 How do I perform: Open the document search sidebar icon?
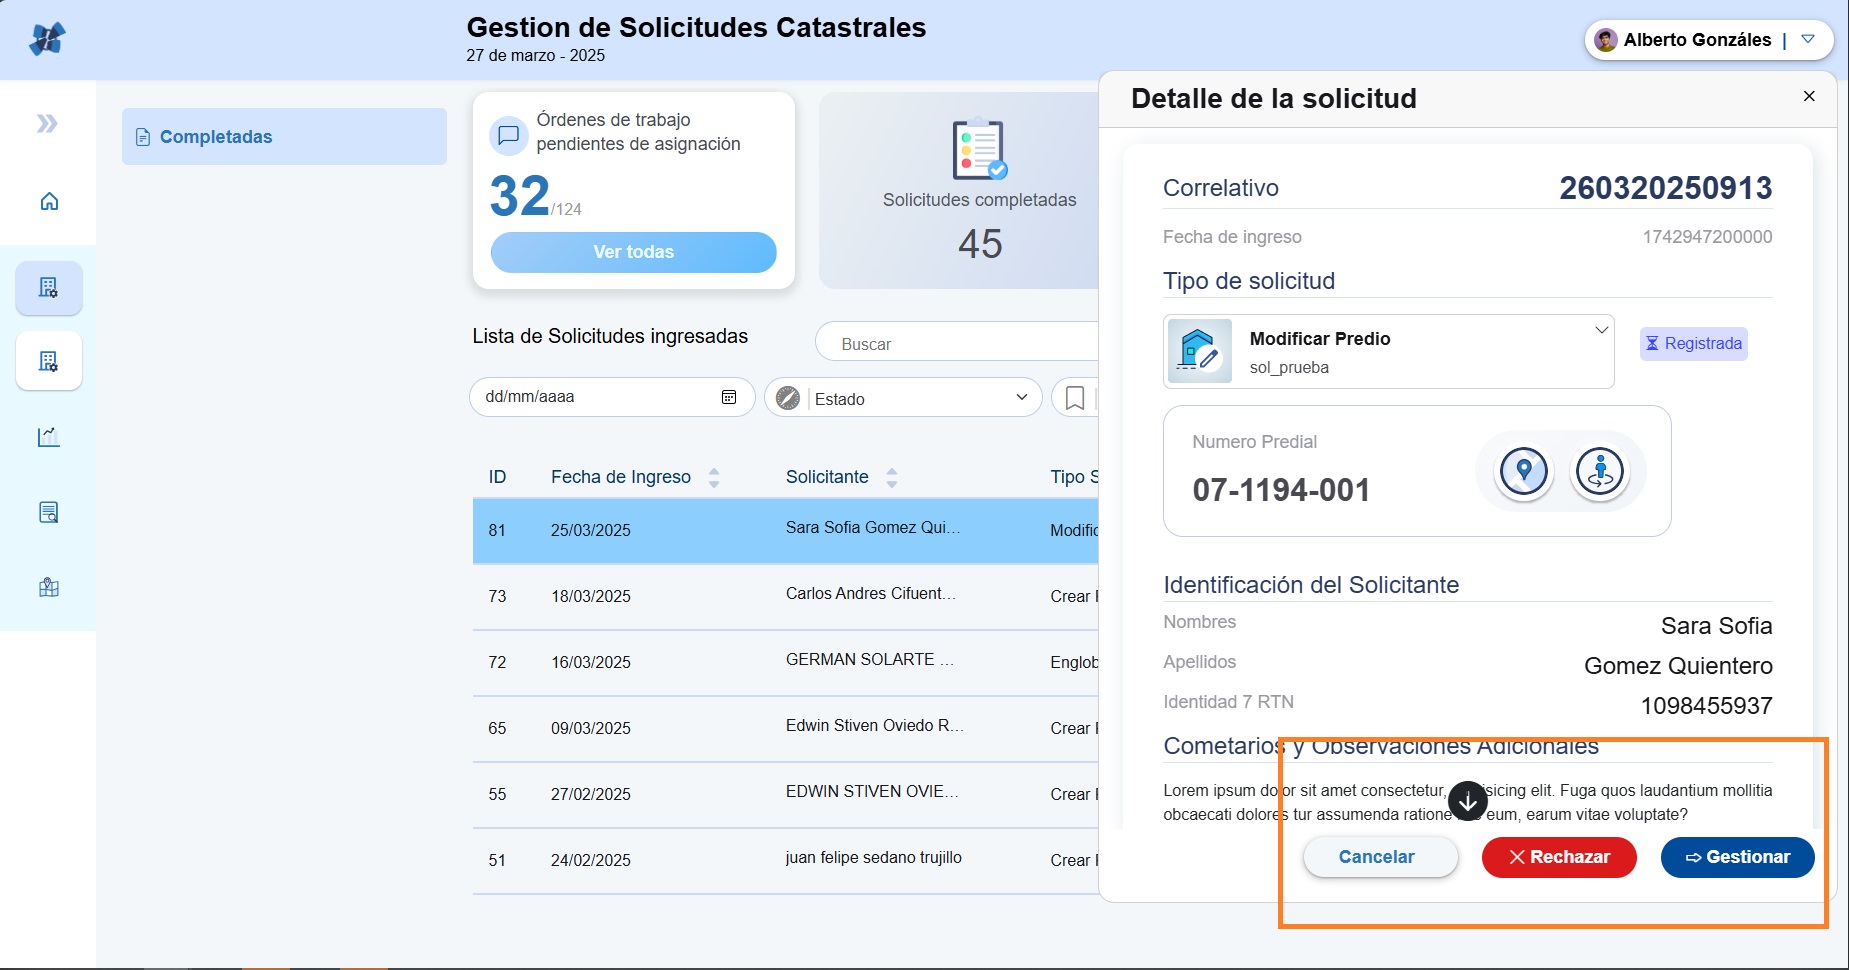[x=49, y=513]
